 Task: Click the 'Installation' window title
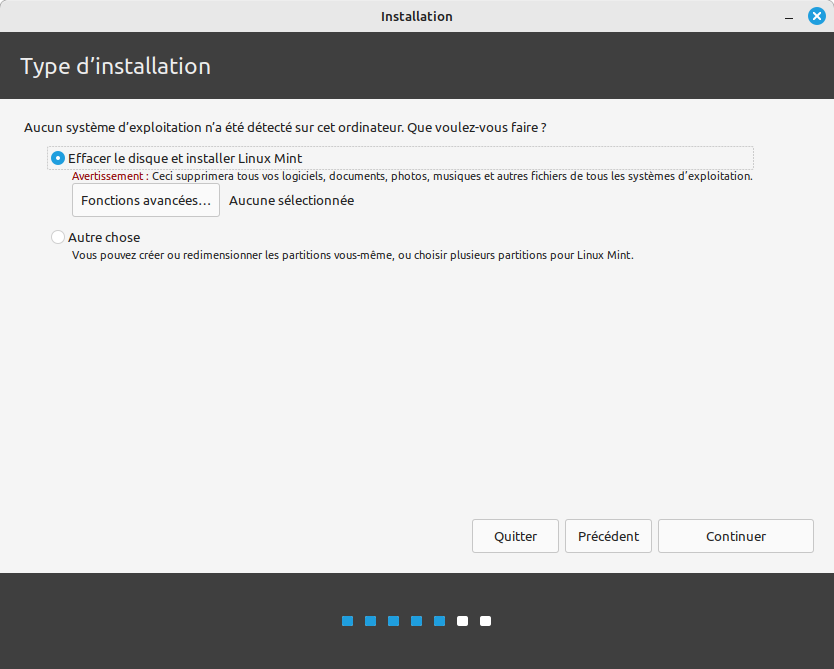[416, 16]
